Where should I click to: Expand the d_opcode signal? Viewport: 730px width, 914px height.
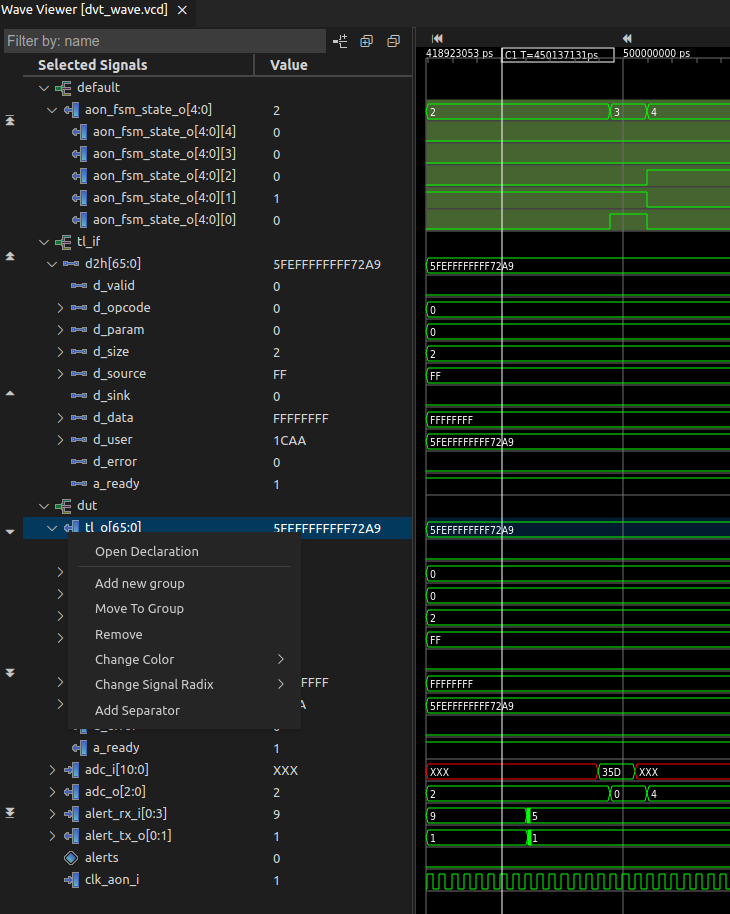(x=60, y=308)
